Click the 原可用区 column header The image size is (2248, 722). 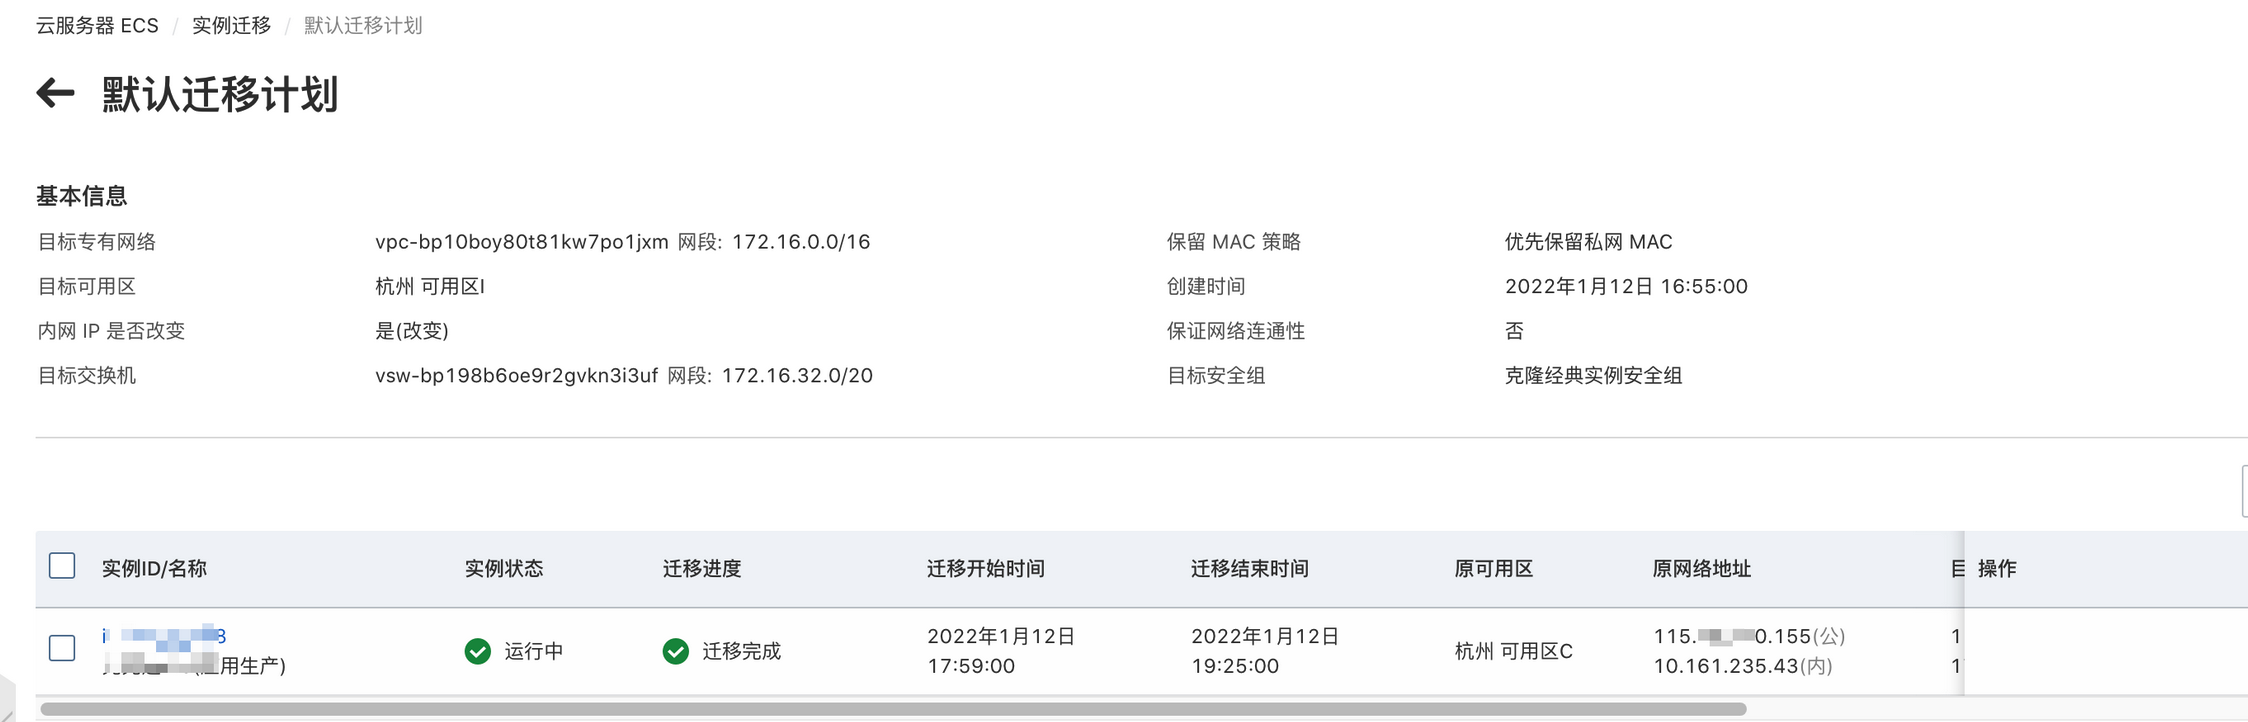[1494, 569]
